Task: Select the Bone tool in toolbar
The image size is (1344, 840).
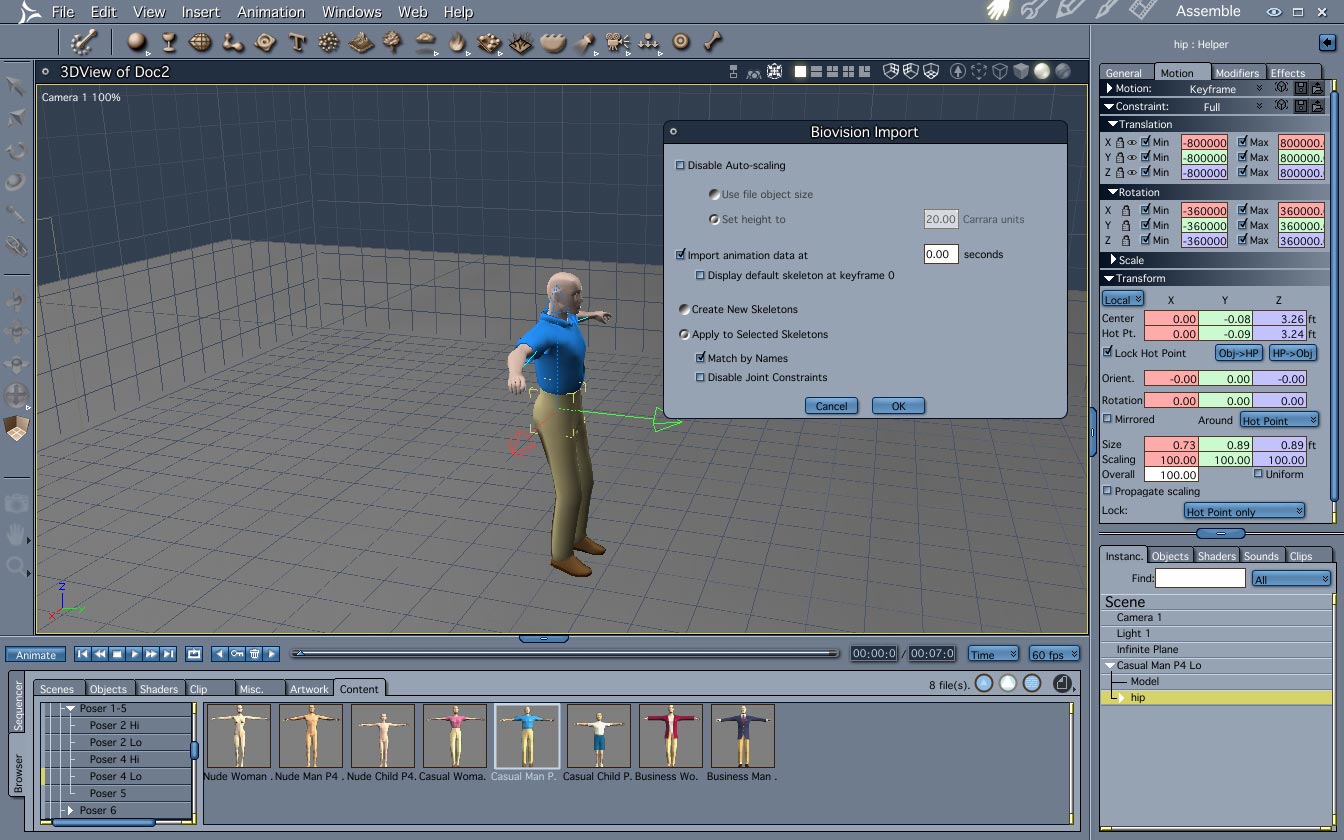Action: tap(712, 42)
